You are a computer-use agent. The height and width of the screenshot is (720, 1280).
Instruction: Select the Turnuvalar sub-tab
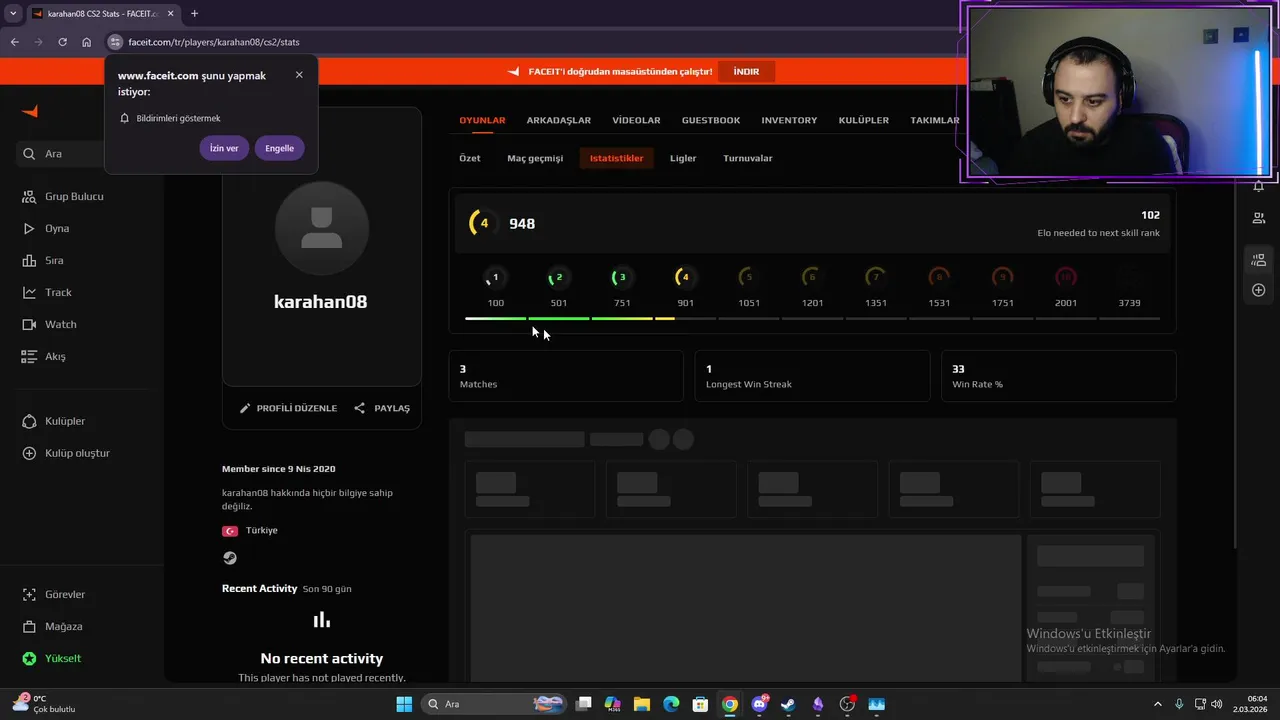748,158
